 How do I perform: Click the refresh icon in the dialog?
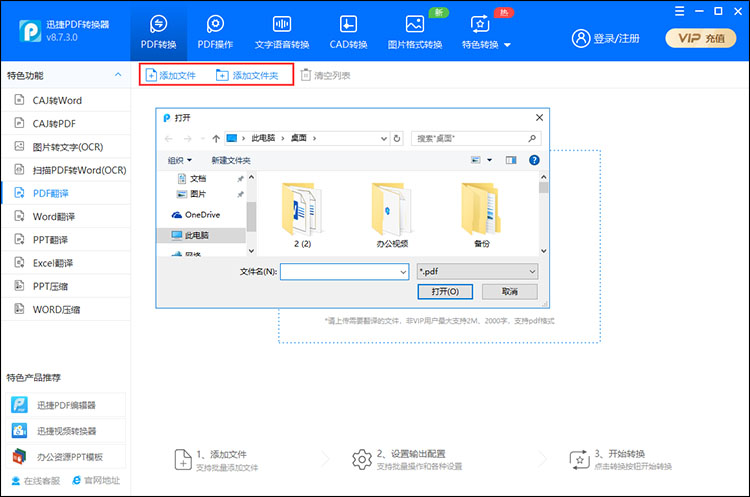click(x=397, y=138)
